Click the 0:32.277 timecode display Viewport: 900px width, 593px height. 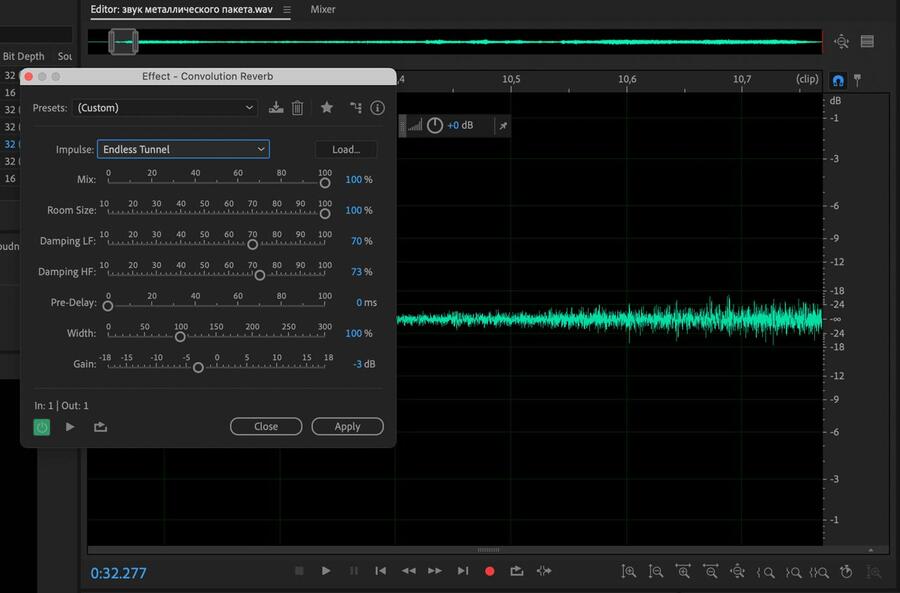(x=119, y=573)
